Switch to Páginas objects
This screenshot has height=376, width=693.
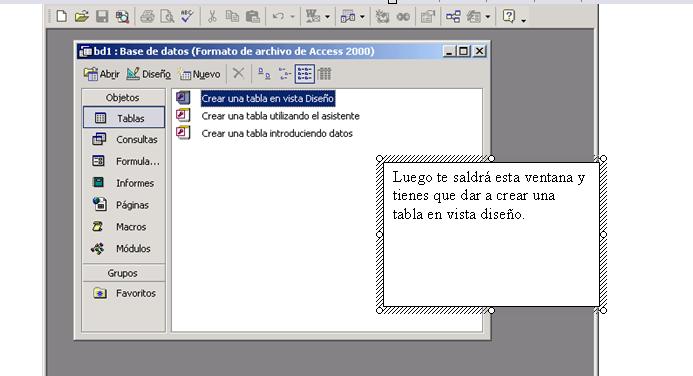[x=124, y=205]
